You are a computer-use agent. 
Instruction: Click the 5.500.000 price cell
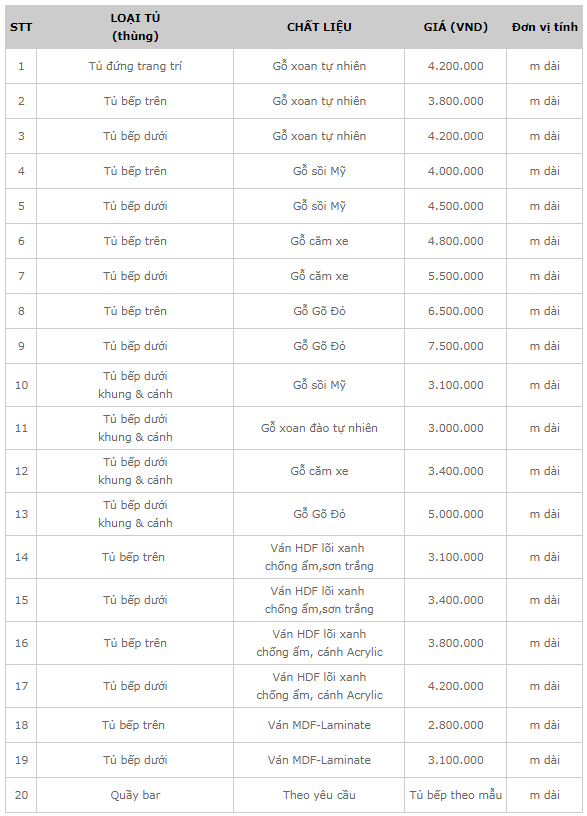tap(455, 276)
